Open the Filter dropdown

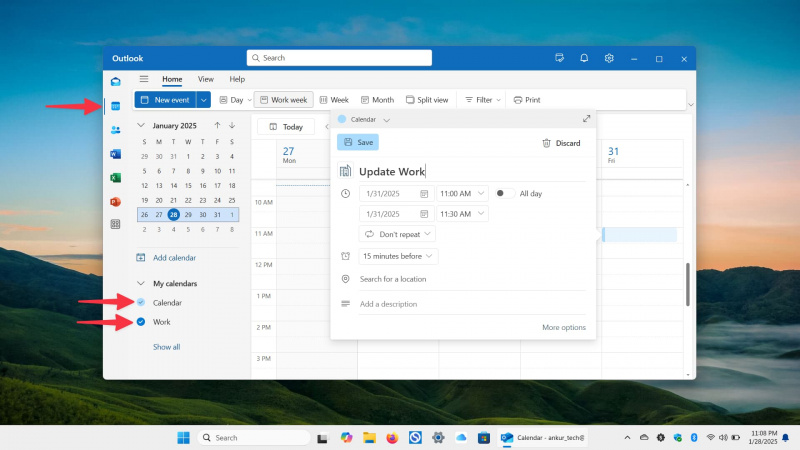[x=483, y=100]
